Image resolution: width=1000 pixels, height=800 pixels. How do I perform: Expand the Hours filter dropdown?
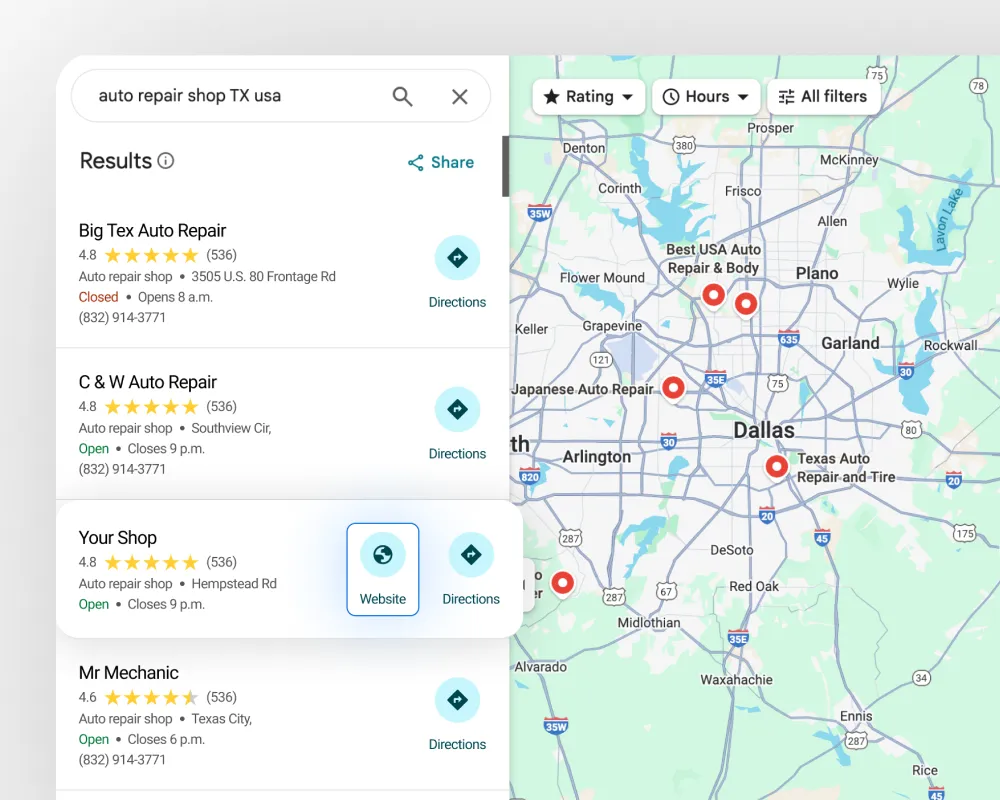point(706,97)
